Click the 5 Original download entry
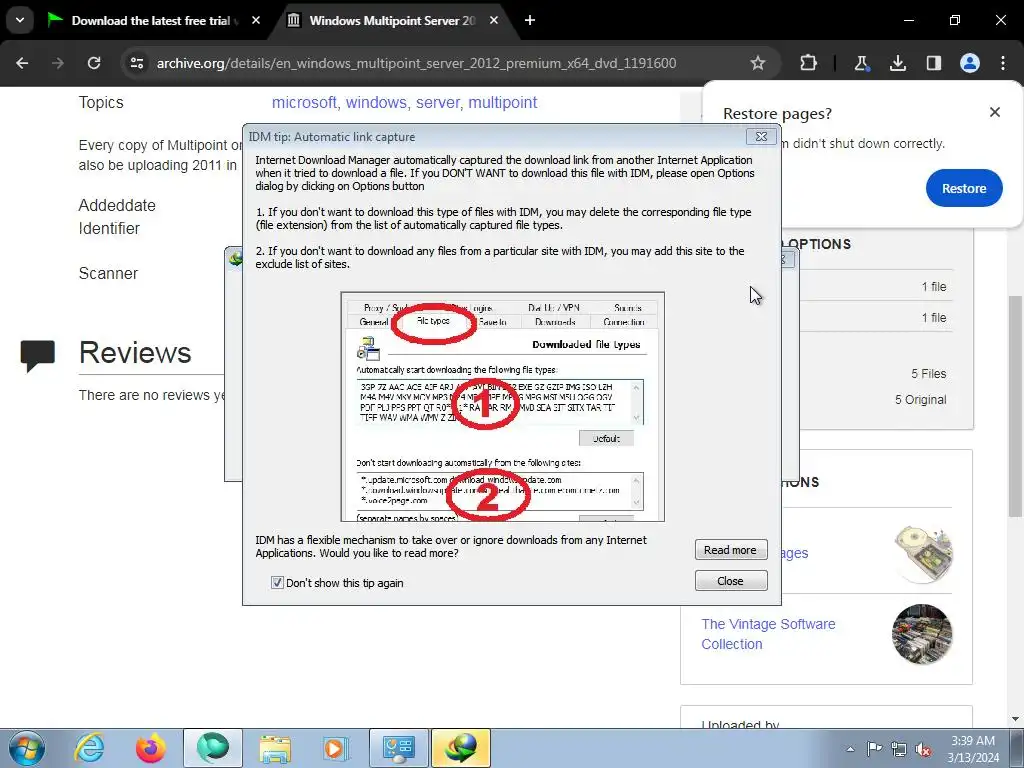The height and width of the screenshot is (768, 1024). click(x=921, y=400)
